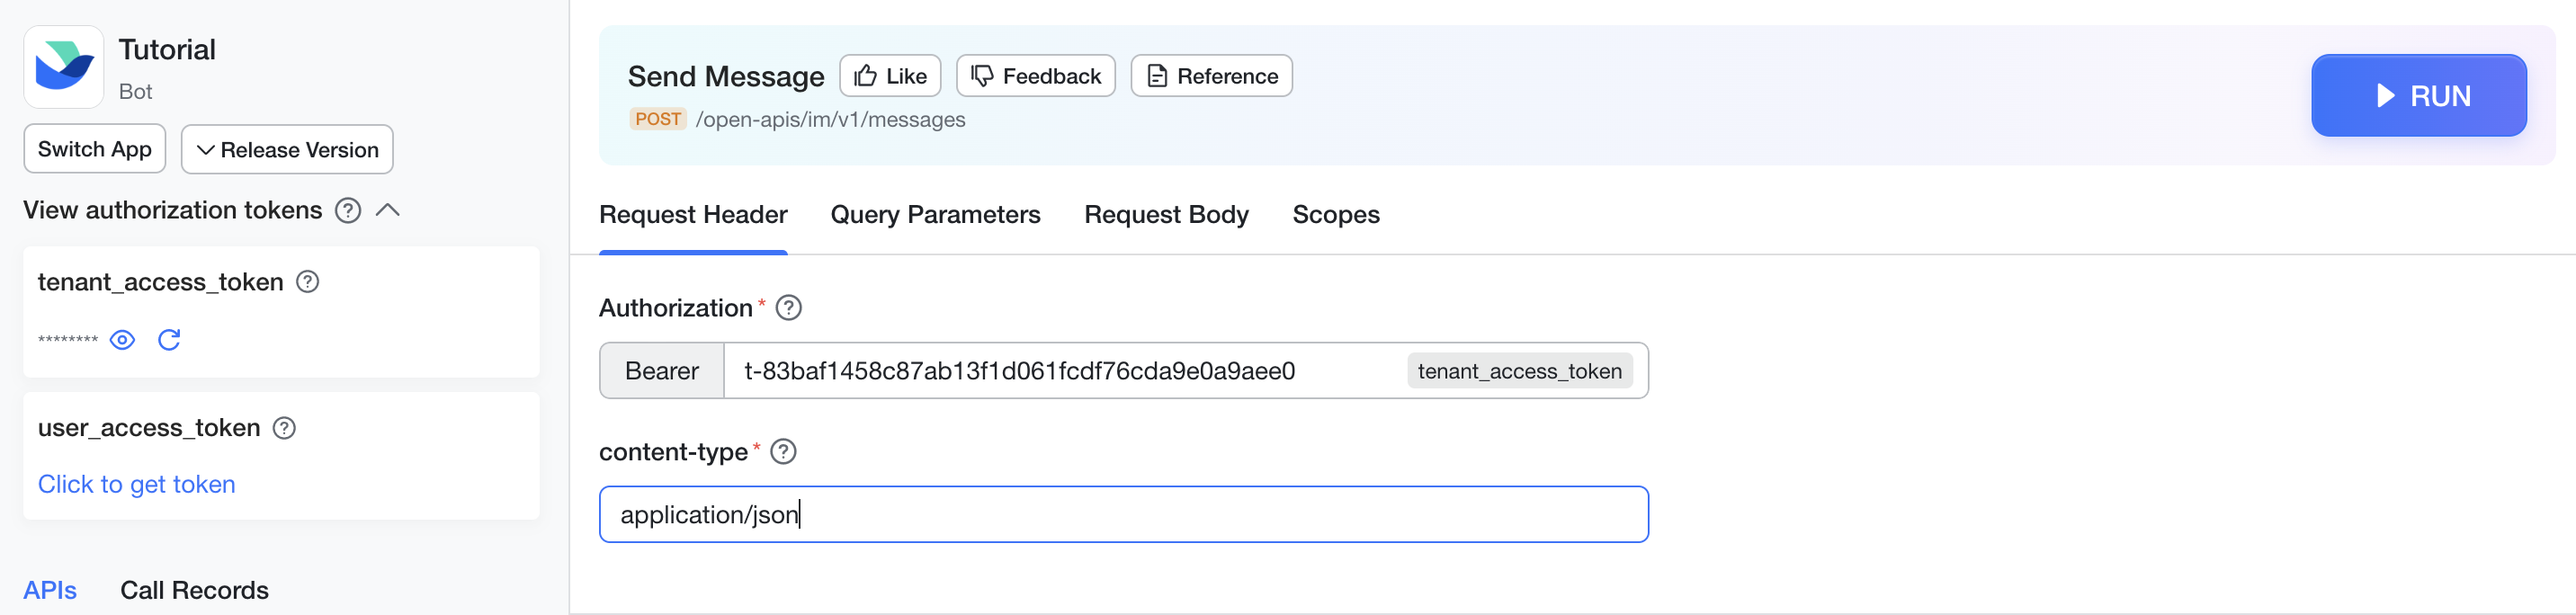Switch to the Query Parameters tab
The width and height of the screenshot is (2576, 615).
(935, 215)
